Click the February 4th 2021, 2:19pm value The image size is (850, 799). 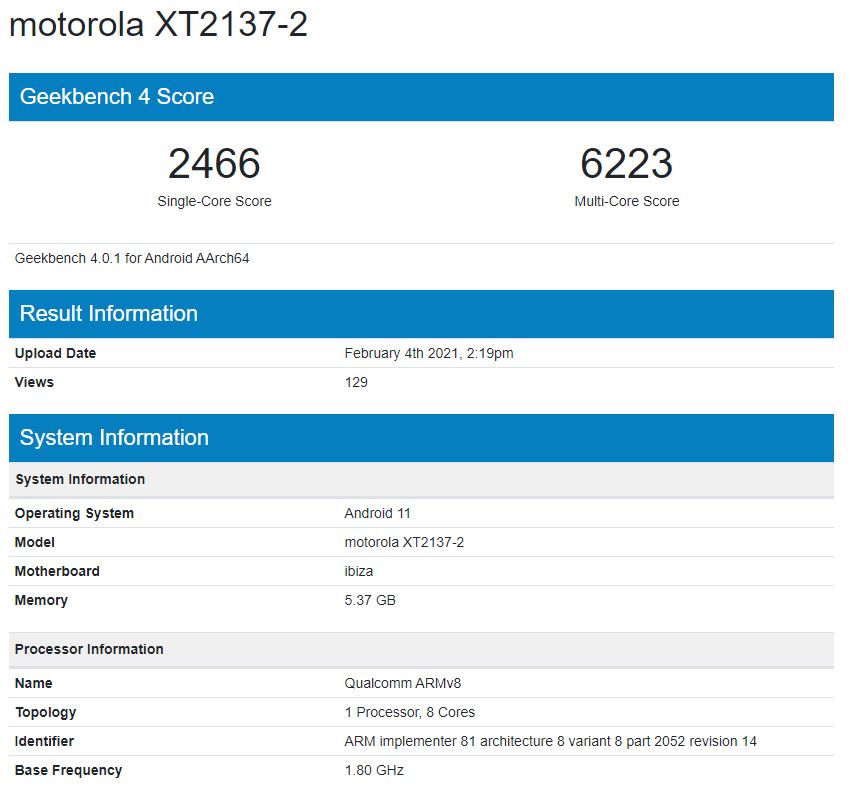click(429, 353)
